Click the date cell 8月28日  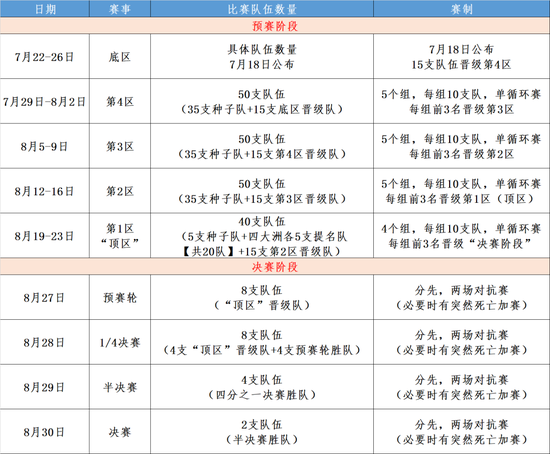[45, 342]
